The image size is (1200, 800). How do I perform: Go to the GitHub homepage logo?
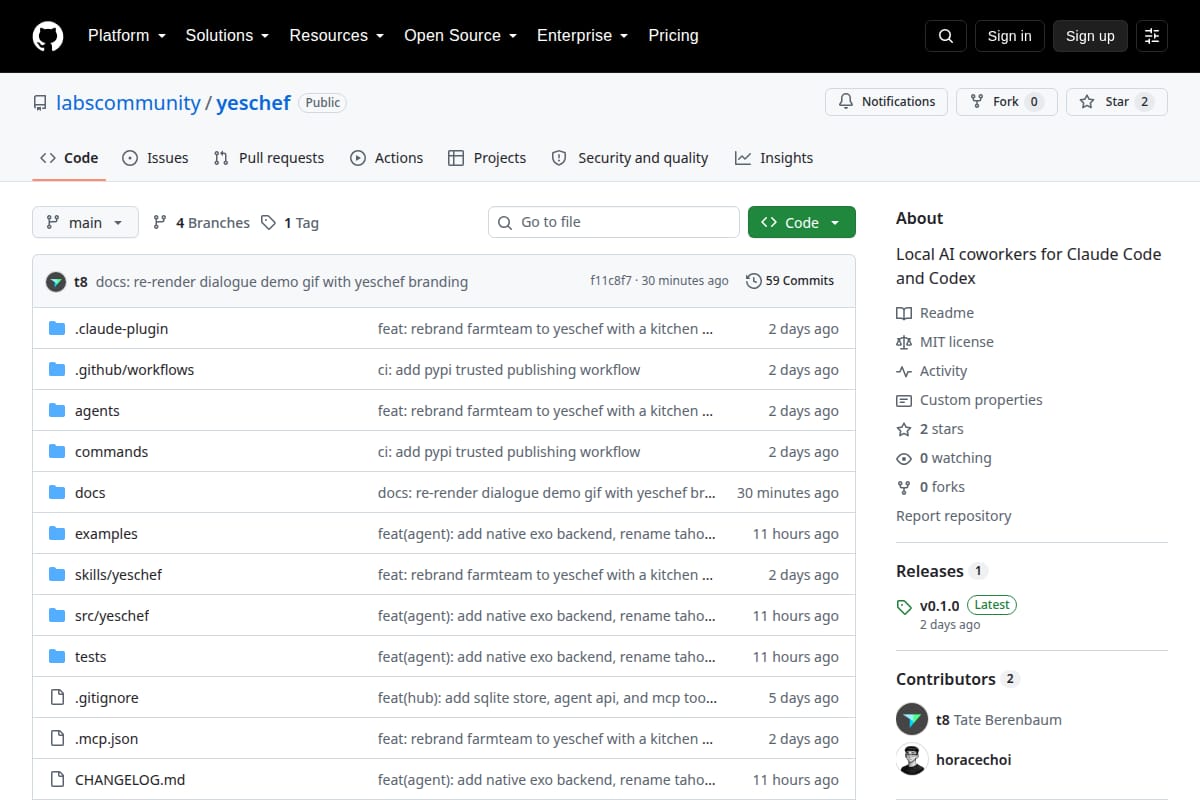[x=48, y=36]
